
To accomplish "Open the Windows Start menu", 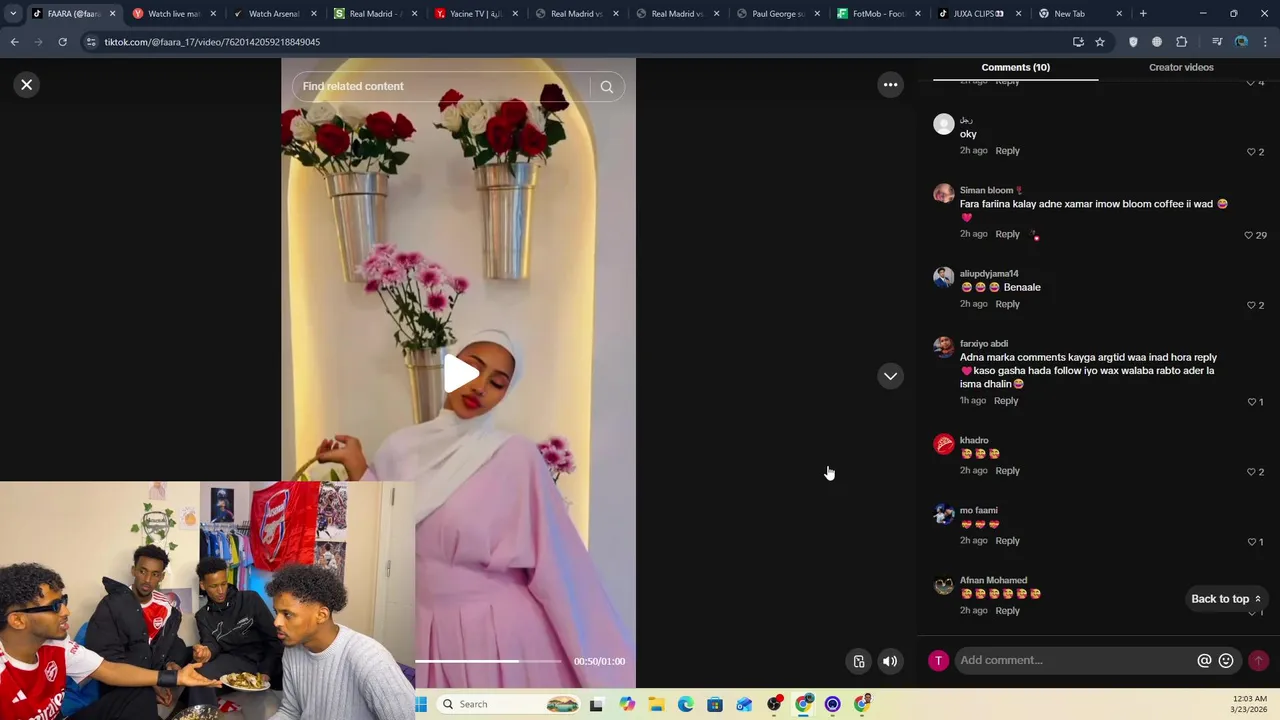I will point(421,704).
